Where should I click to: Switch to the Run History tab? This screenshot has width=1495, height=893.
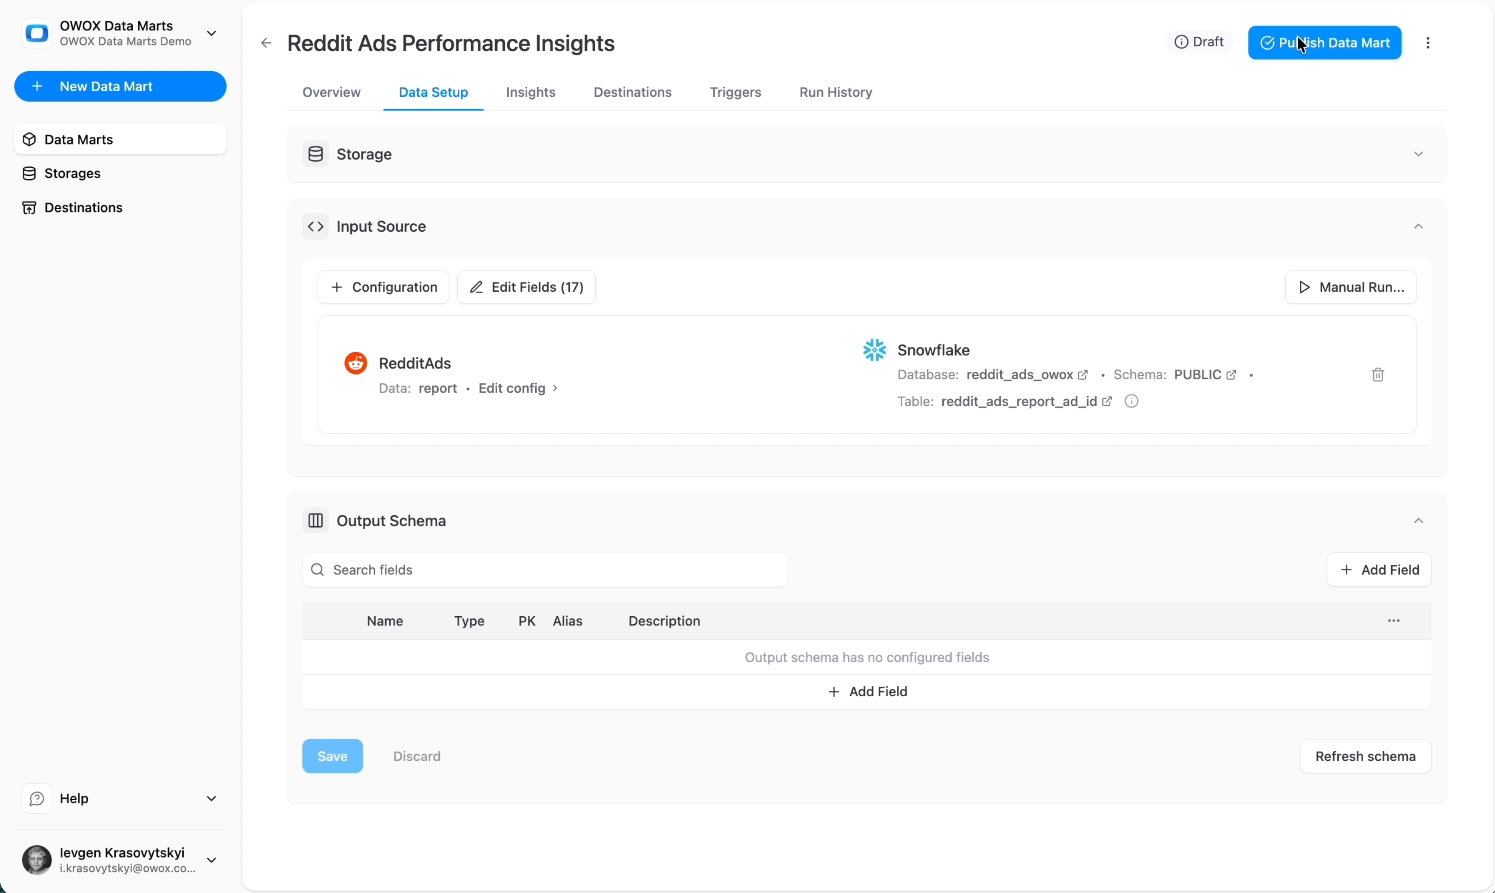(835, 92)
